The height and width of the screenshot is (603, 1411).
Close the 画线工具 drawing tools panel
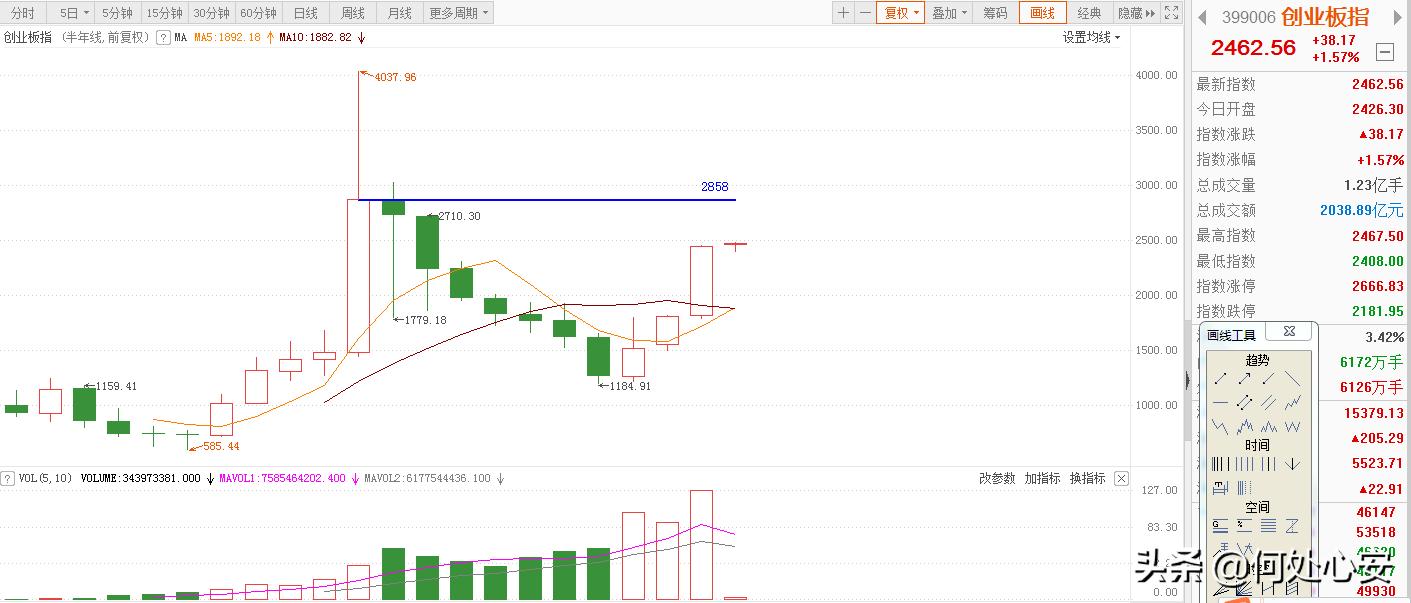(1290, 331)
